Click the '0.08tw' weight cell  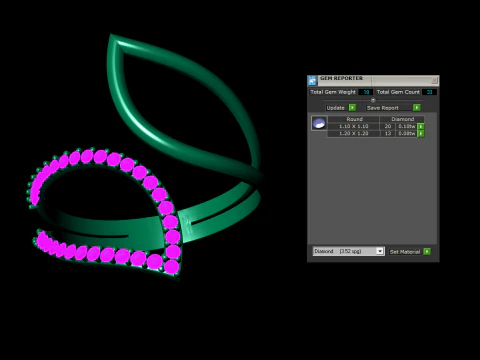pos(407,133)
